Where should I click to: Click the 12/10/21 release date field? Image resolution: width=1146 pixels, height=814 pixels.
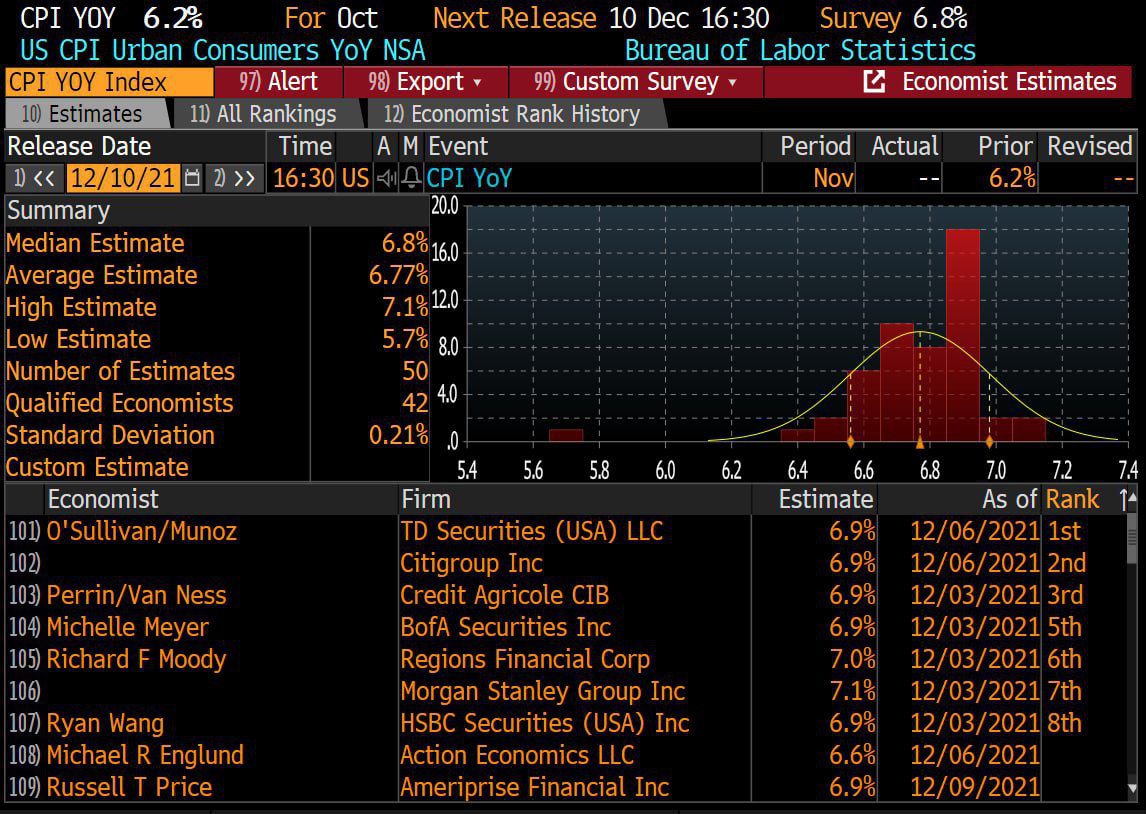(x=123, y=178)
